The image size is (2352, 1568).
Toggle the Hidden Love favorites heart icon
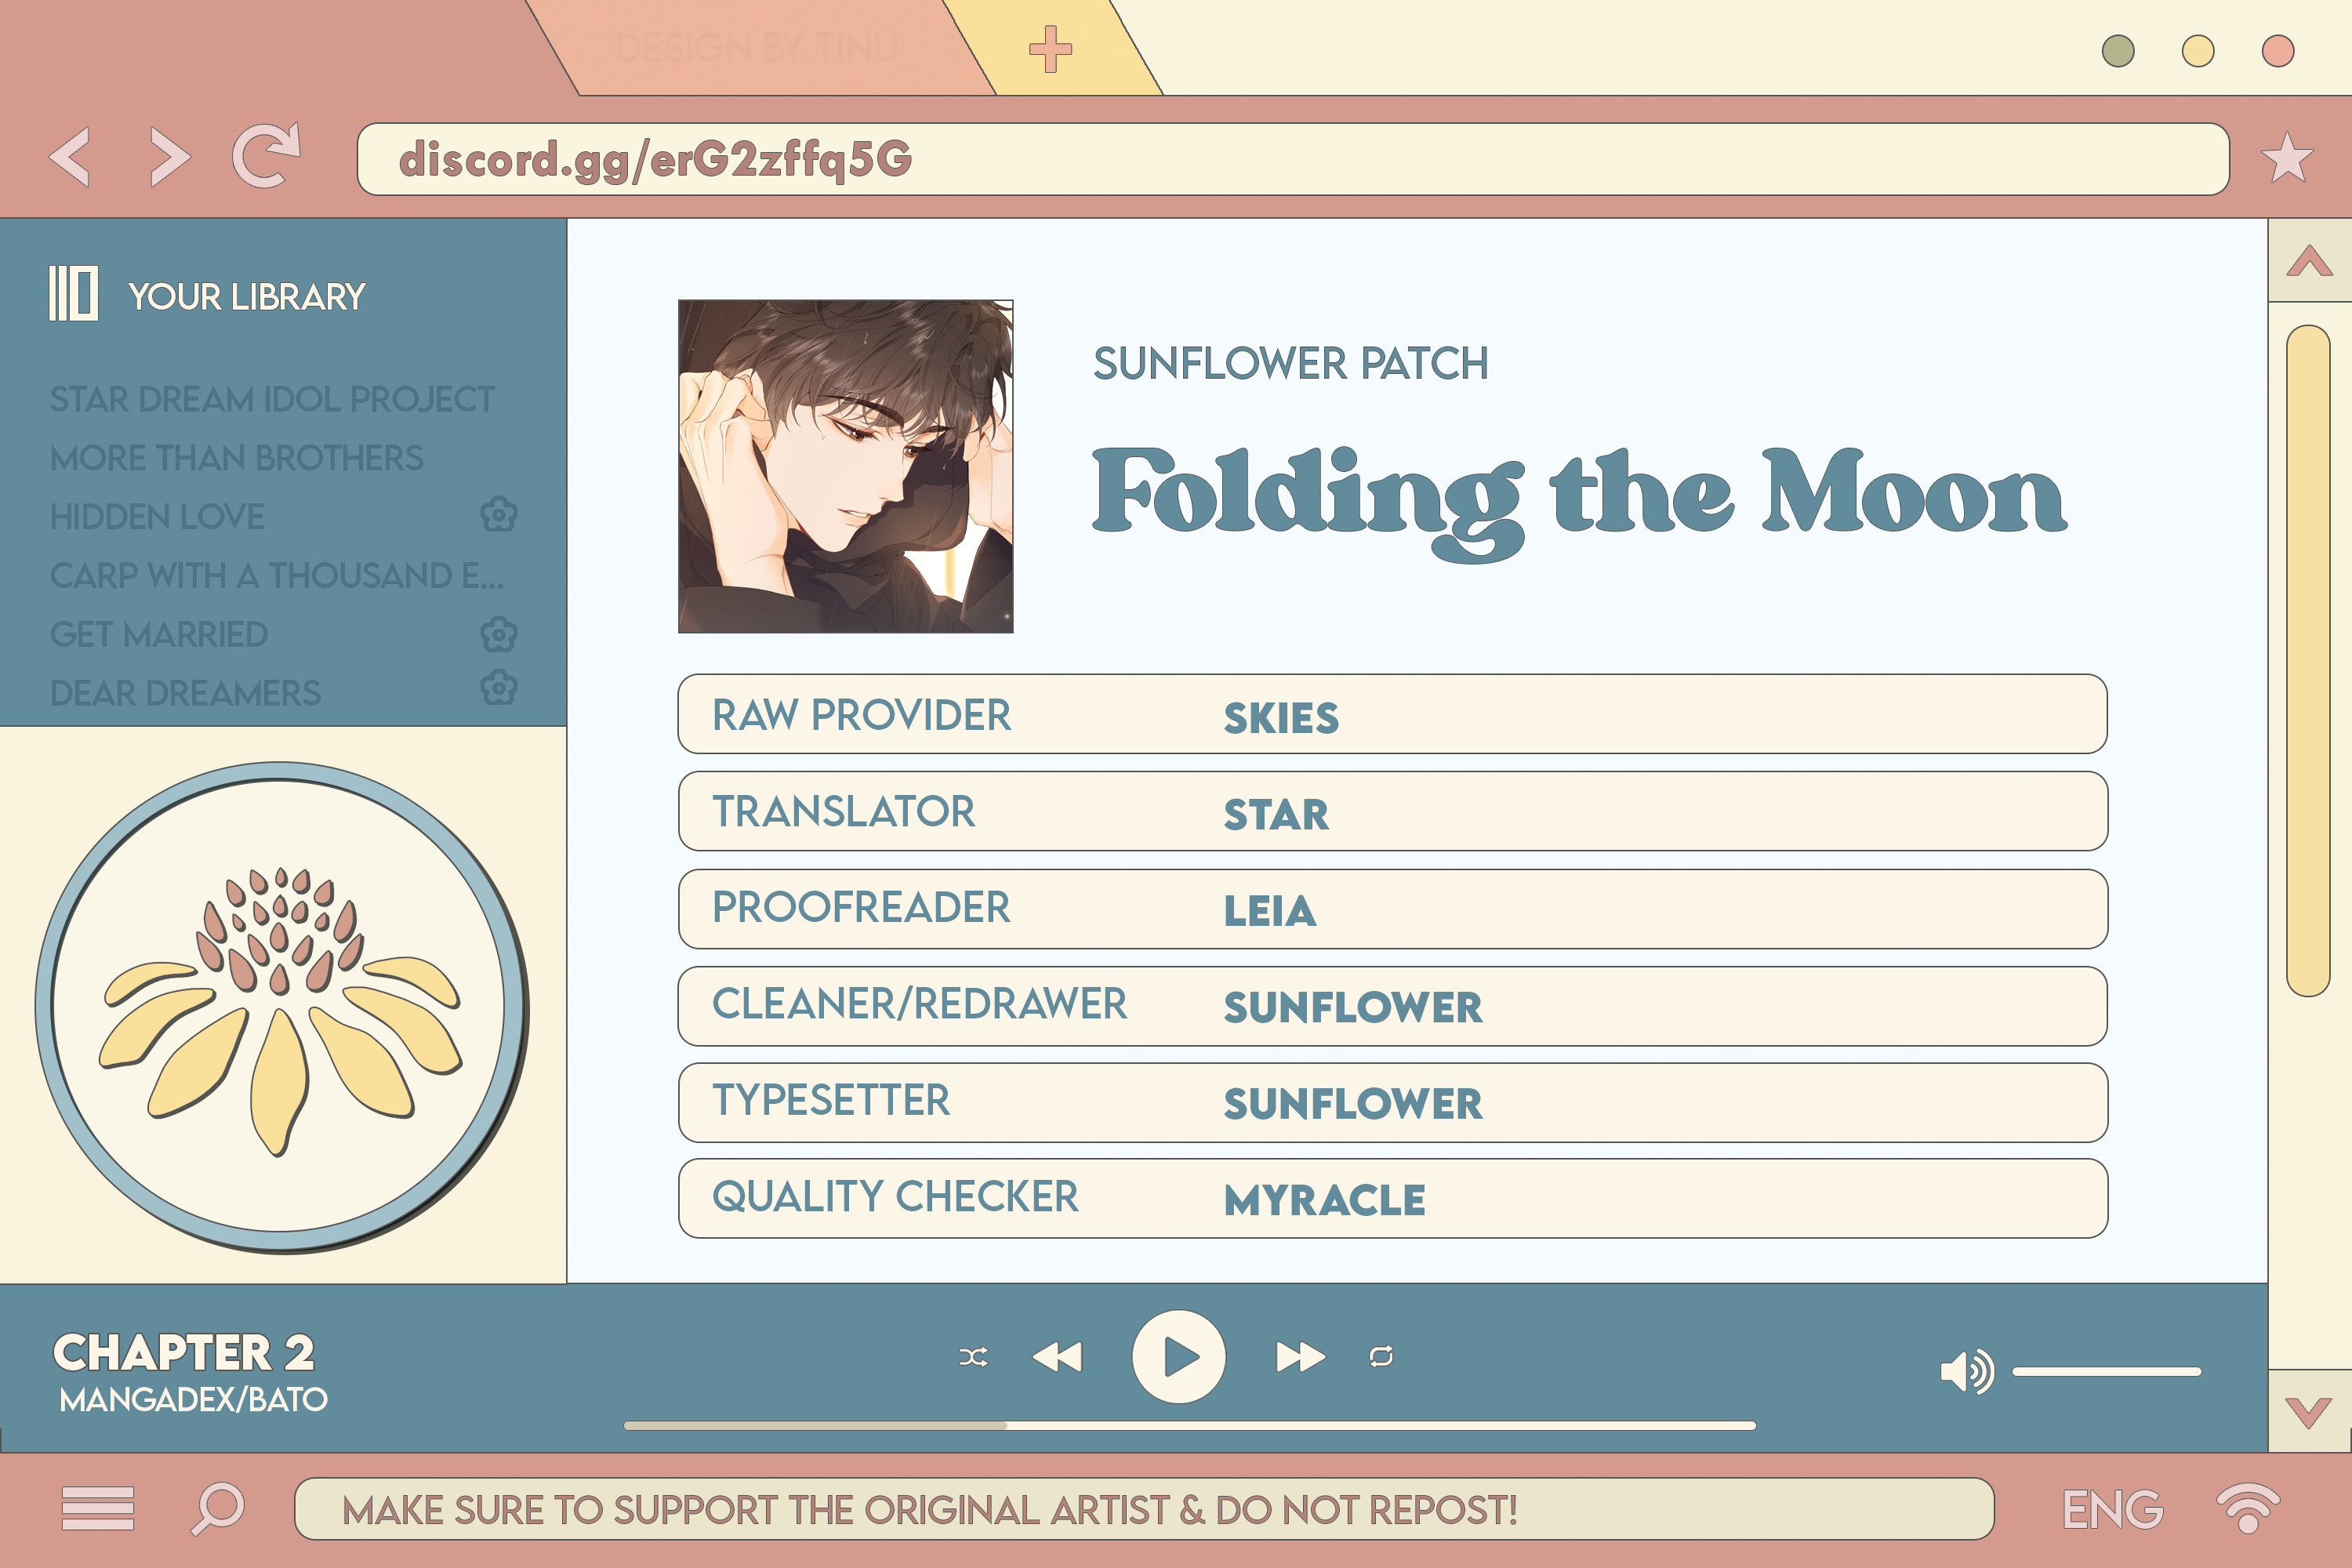click(499, 514)
